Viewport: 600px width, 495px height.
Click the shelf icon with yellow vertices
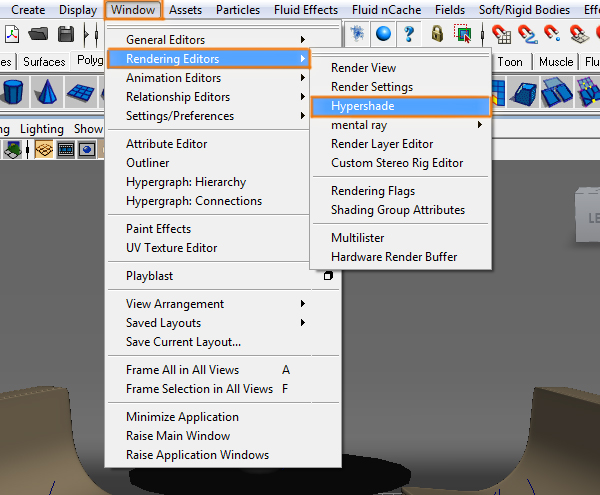(x=587, y=92)
